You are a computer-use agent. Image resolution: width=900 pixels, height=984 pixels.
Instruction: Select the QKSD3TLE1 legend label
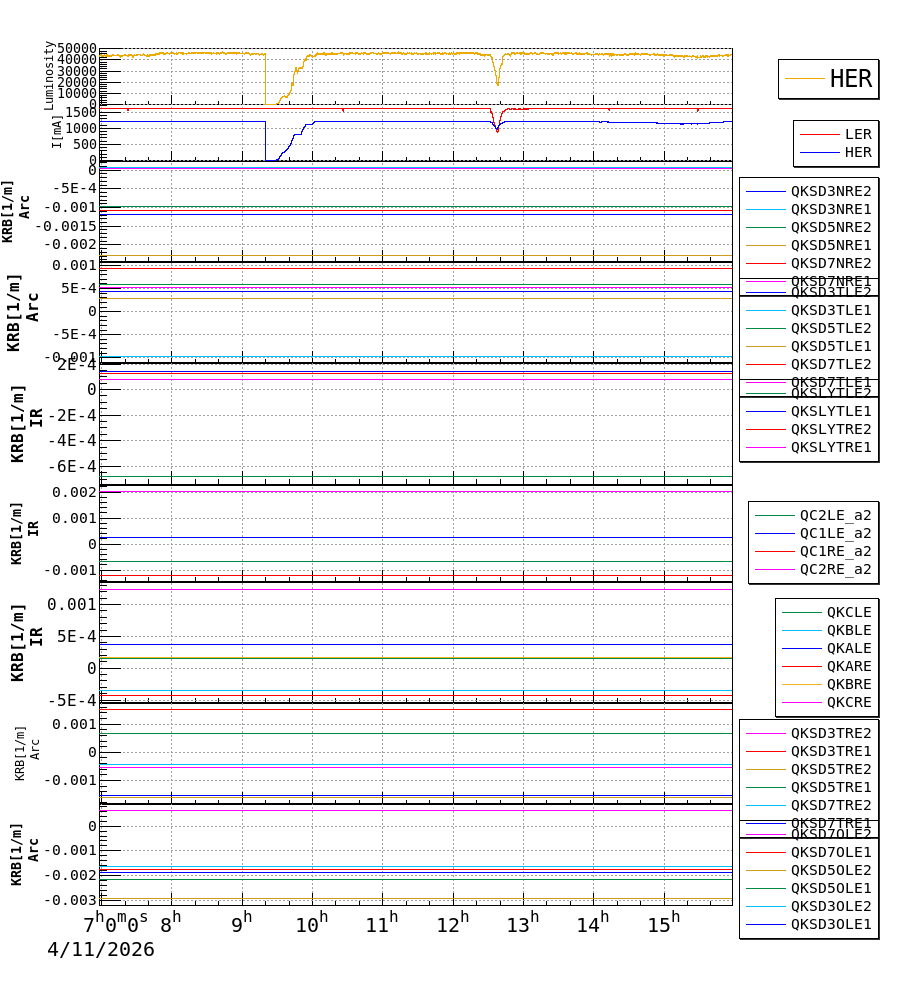[x=831, y=311]
